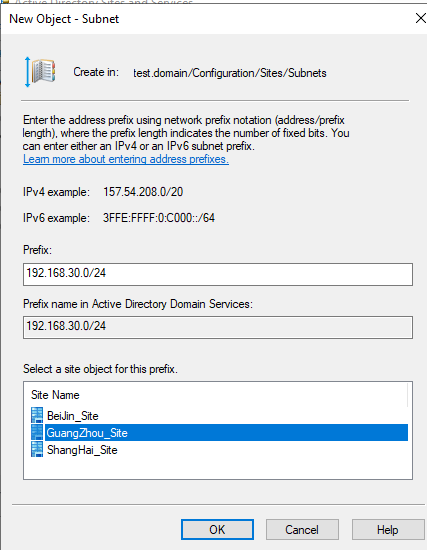Click the IPv4 example address text
Viewport: 427px width, 550px height.
coord(143,192)
